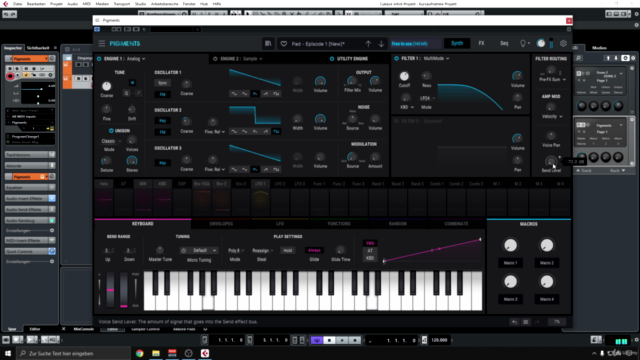Viewport: 640px width, 360px height.
Task: Open Engine 2 Sample type dropdown
Action: click(253, 59)
